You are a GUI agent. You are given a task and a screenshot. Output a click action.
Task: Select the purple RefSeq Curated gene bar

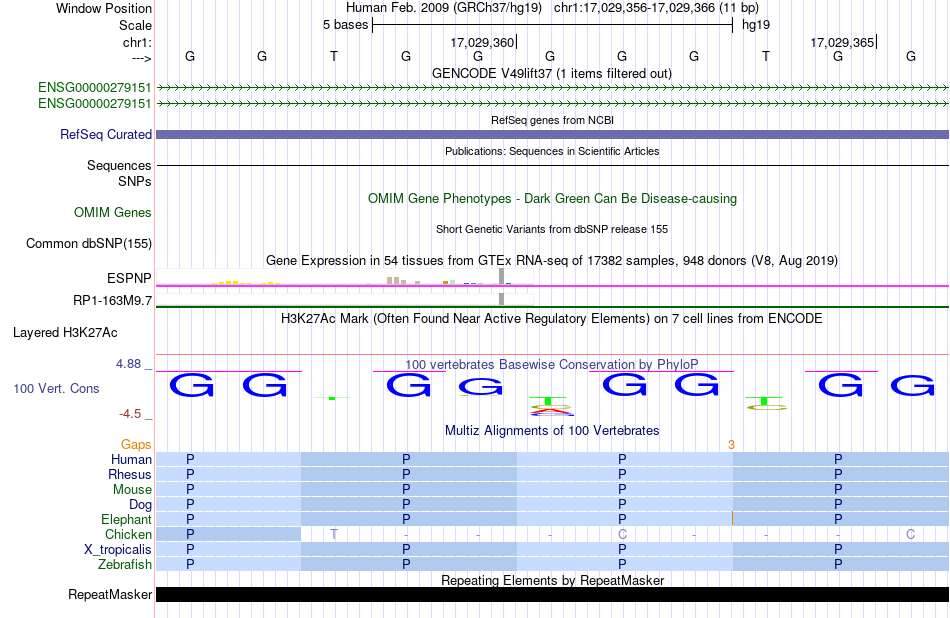(552, 135)
